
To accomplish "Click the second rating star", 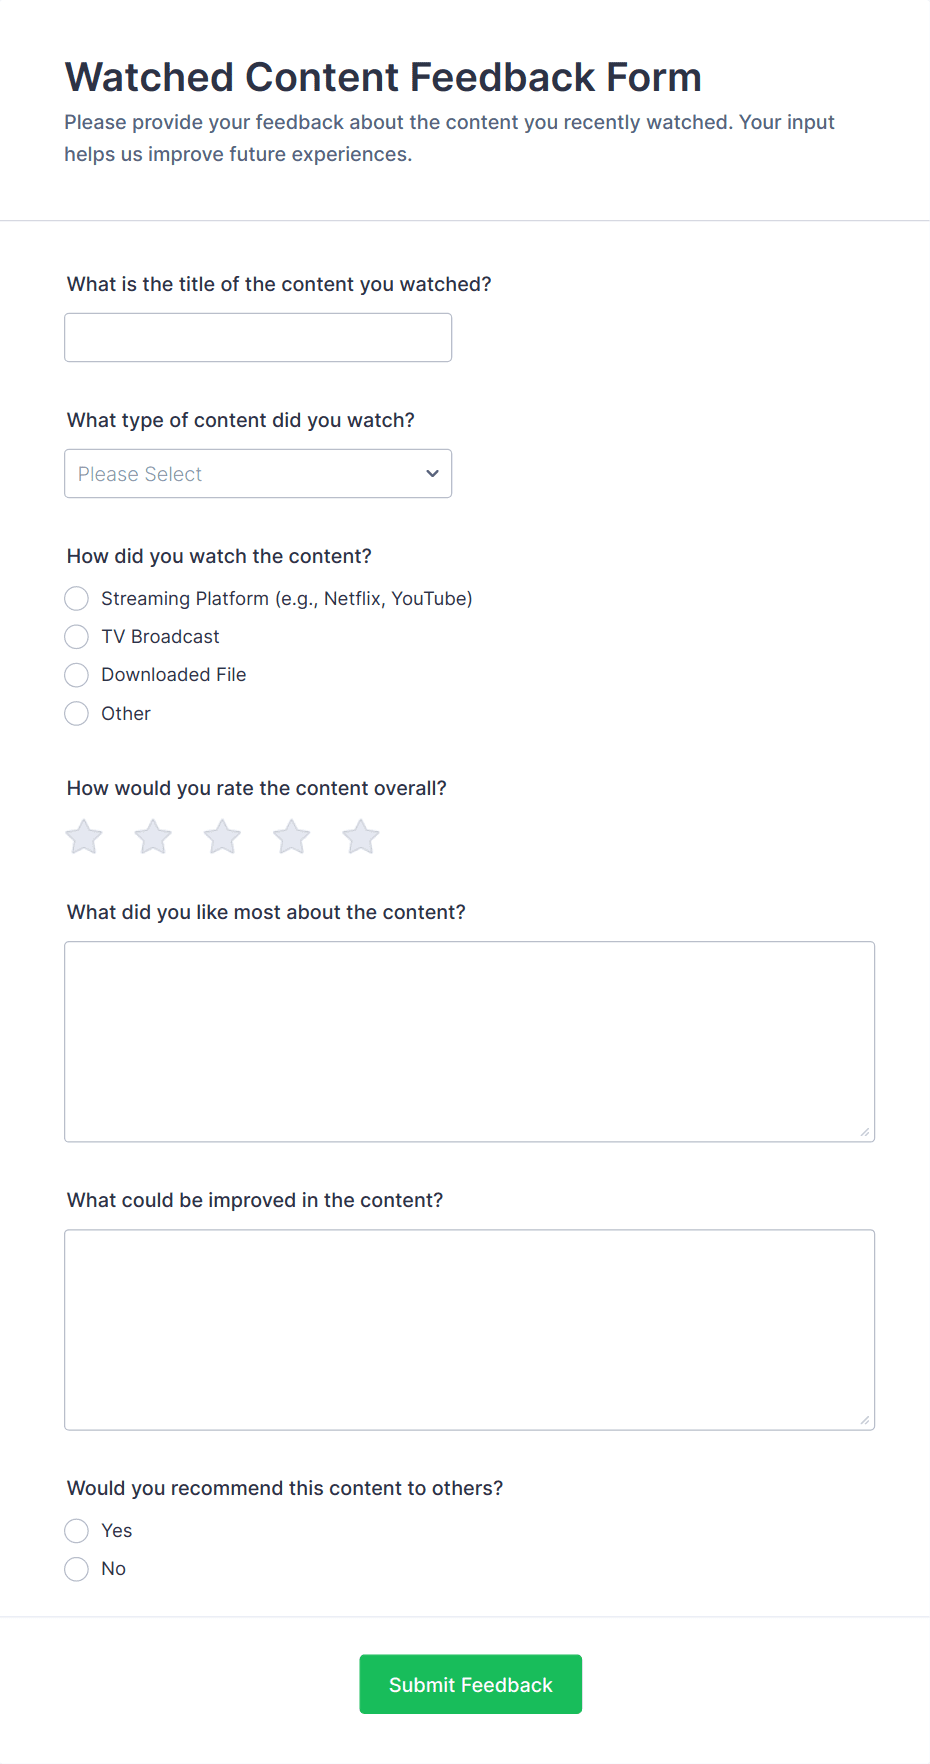I will (153, 837).
